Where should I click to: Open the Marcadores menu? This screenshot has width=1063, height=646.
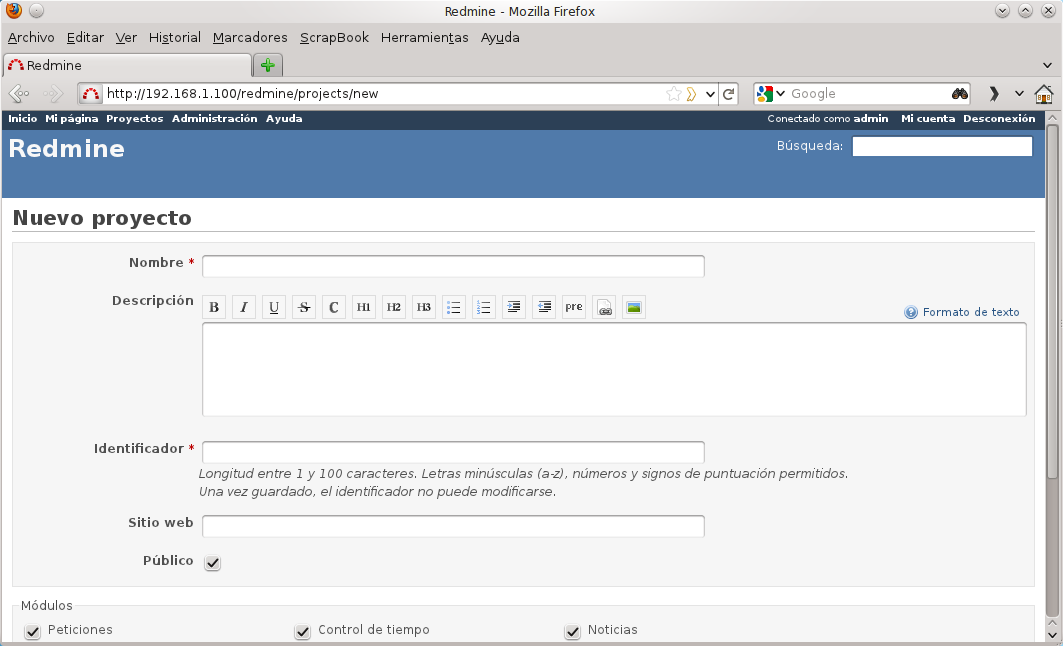coord(250,37)
